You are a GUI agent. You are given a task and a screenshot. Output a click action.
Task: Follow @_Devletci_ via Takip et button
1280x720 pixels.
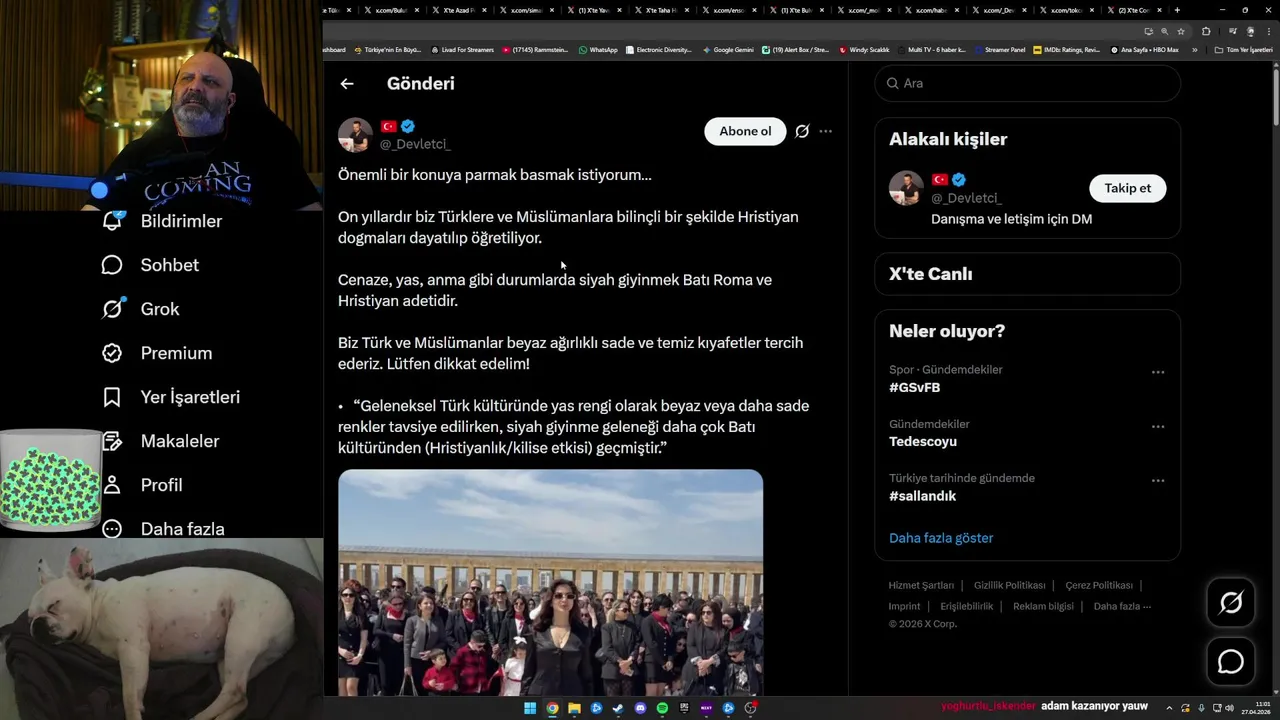coord(1127,188)
